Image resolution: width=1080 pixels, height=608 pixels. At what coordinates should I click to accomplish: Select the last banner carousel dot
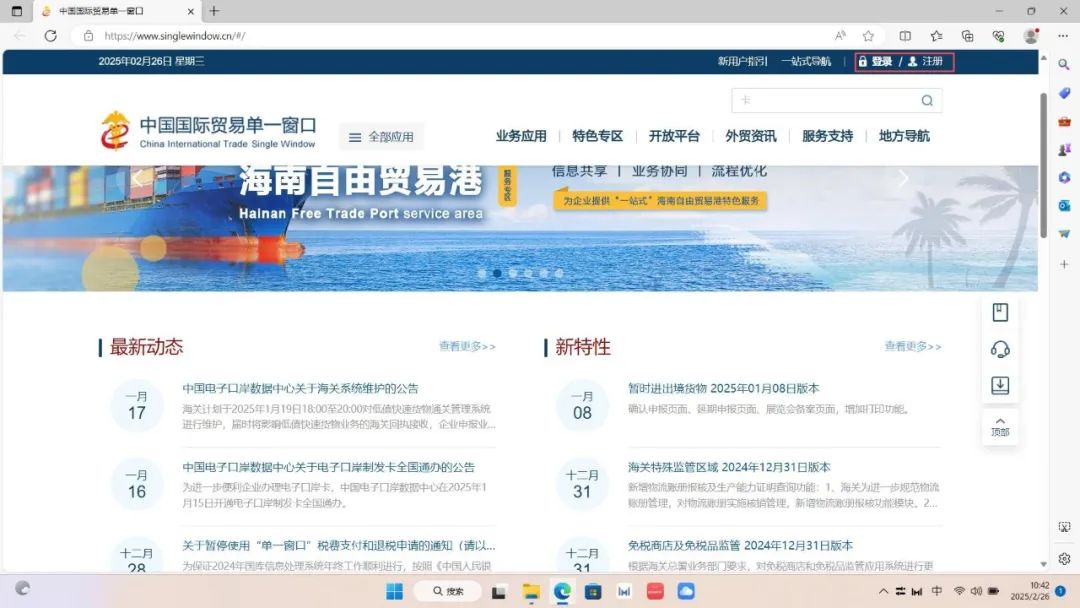coord(559,273)
